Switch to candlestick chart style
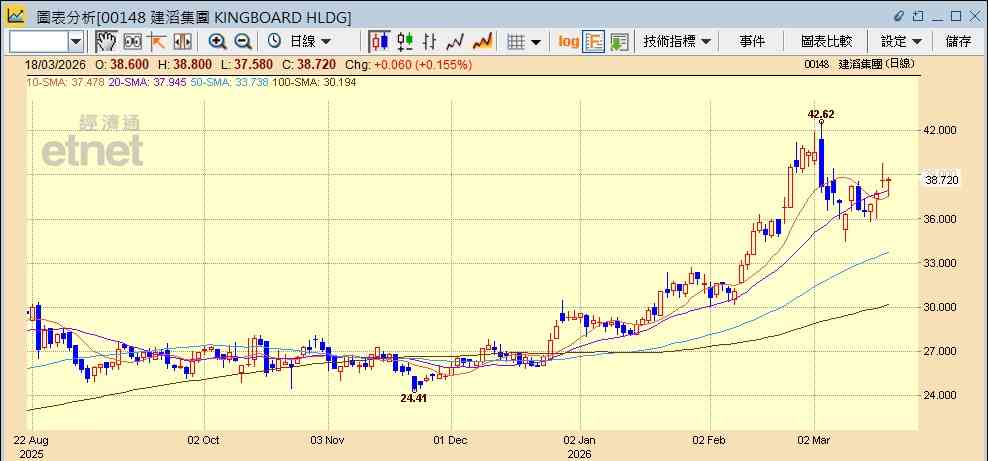The height and width of the screenshot is (461, 989). point(379,42)
